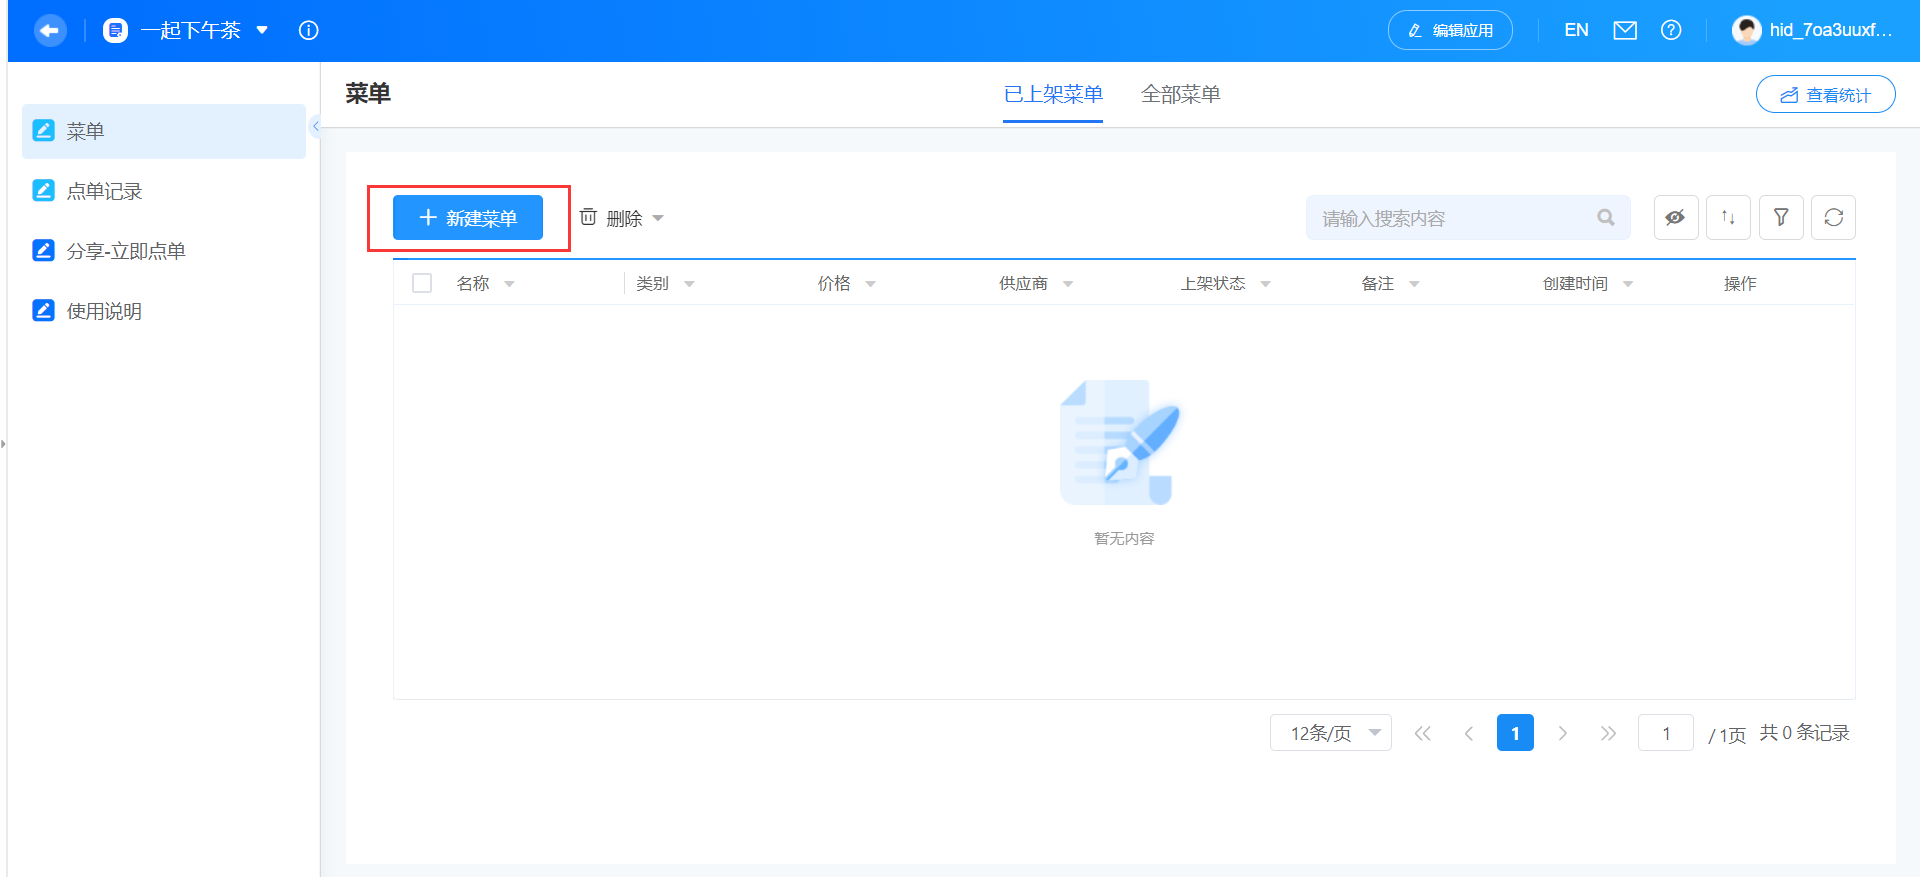Switch to the 全部菜单 tab
The height and width of the screenshot is (877, 1920).
[1181, 94]
